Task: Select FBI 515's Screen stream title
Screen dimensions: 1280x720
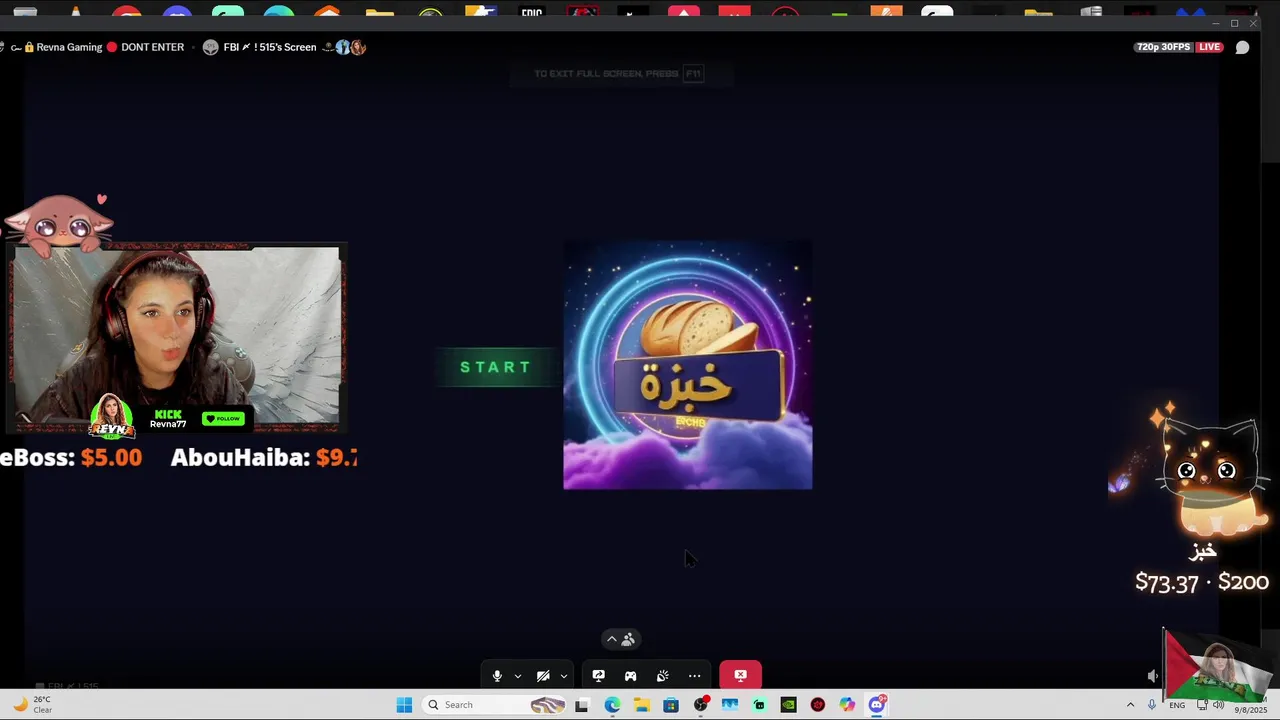Action: pos(270,47)
